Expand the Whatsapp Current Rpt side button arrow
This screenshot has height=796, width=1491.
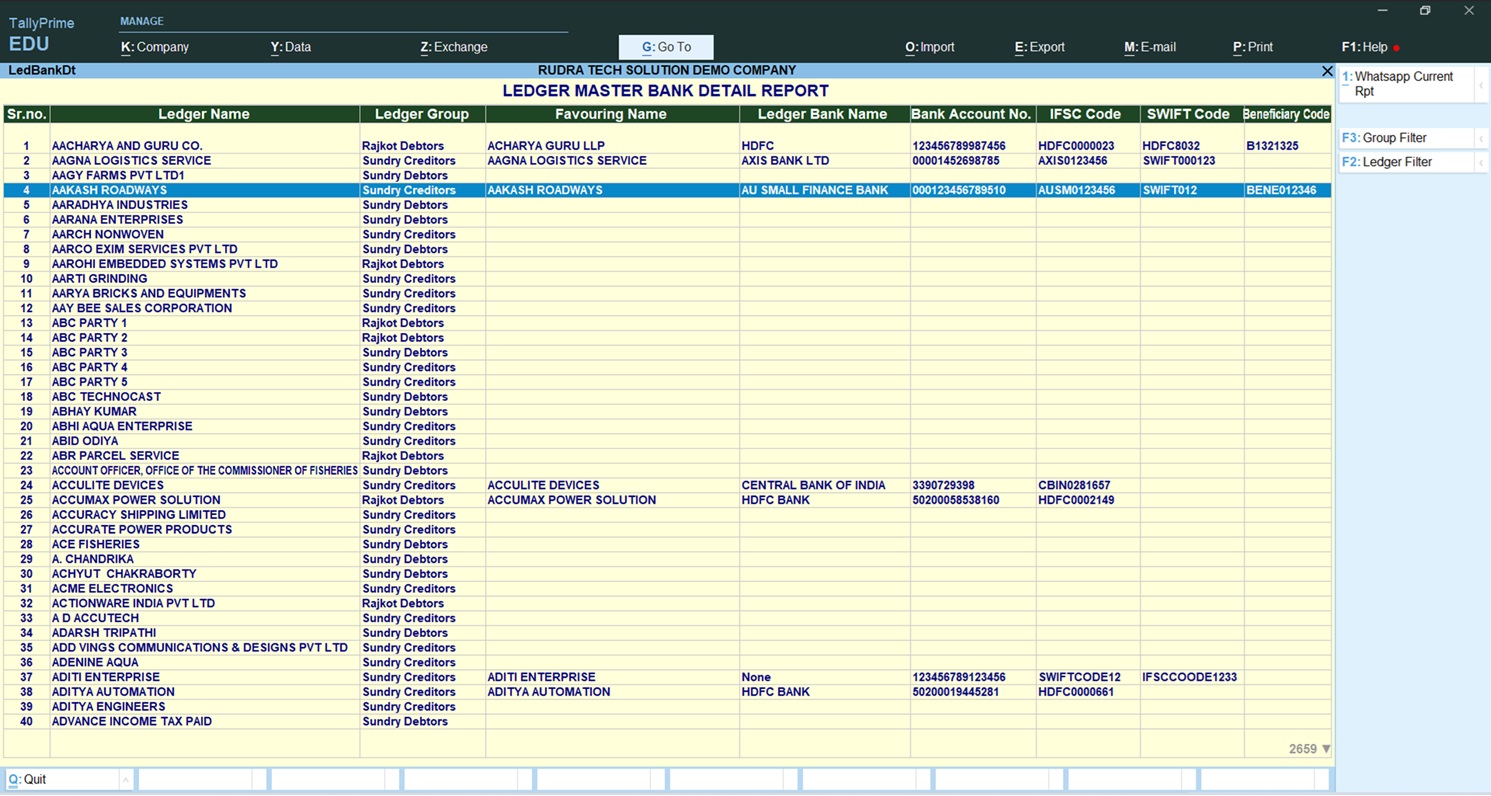(1481, 85)
